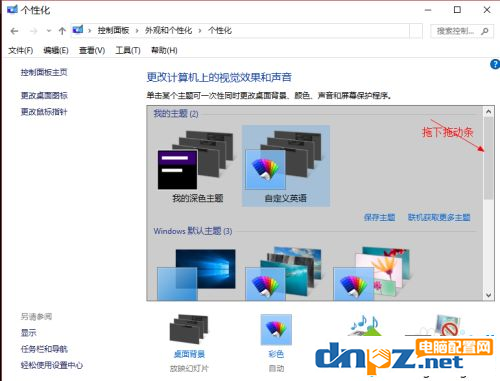Click 放映幻灯片 text under 桌面背景
Viewport: 500px width, 381px height.
[189, 369]
